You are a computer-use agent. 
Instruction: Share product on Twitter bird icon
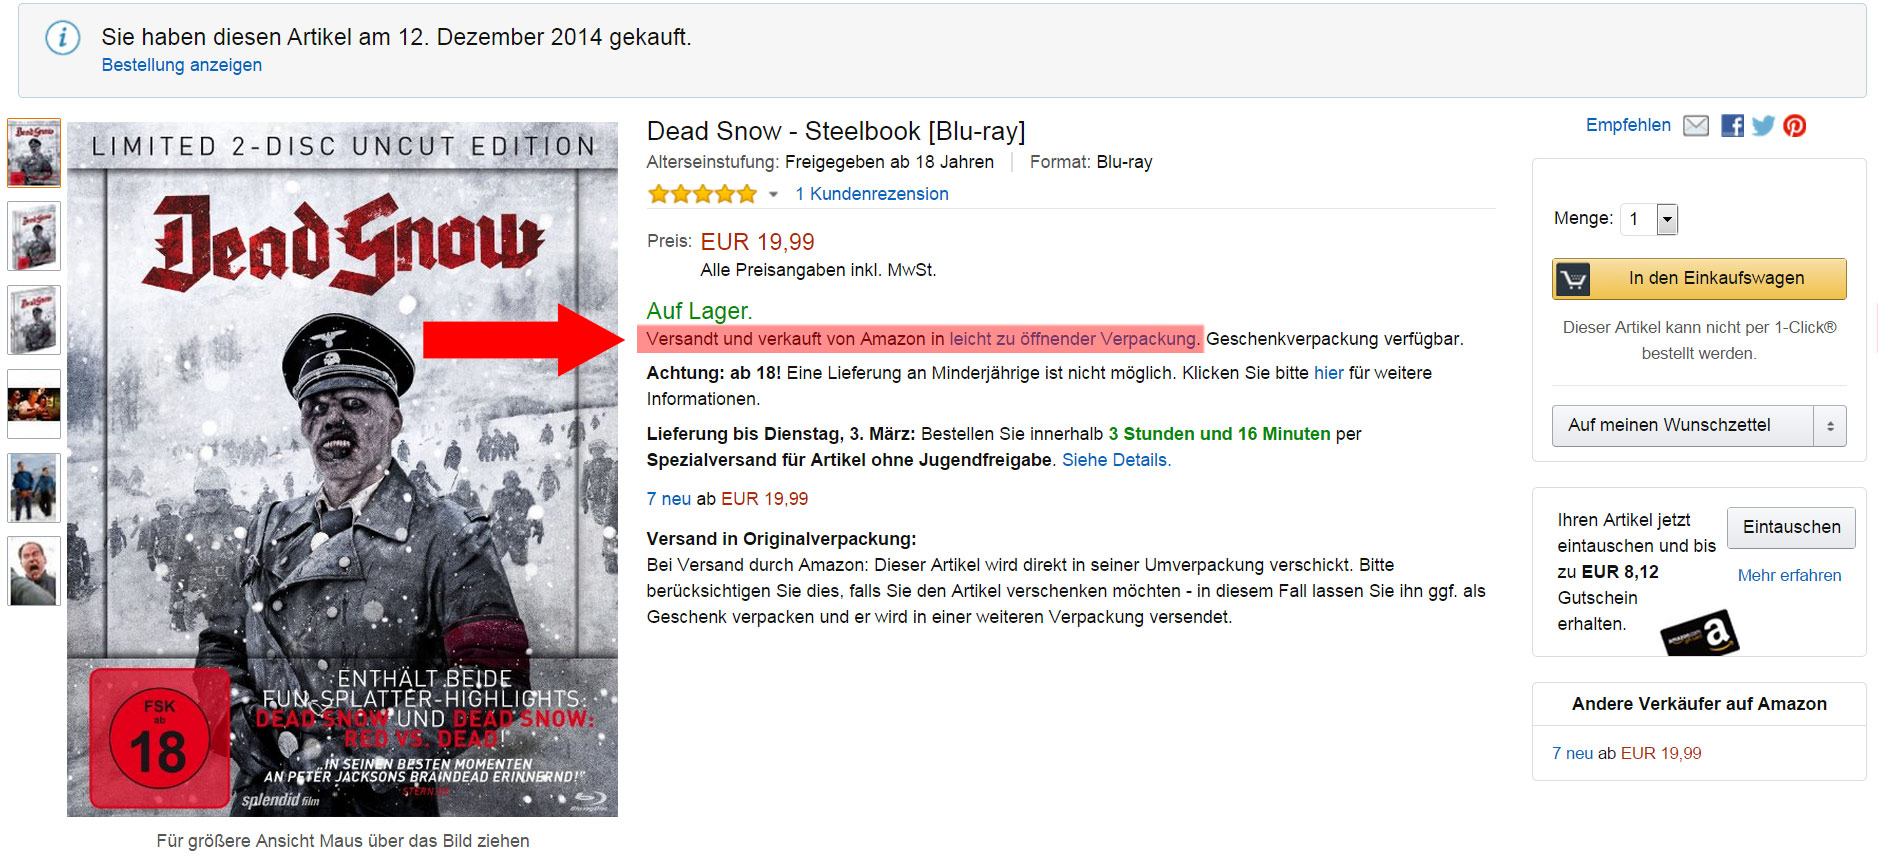[x=1763, y=126]
